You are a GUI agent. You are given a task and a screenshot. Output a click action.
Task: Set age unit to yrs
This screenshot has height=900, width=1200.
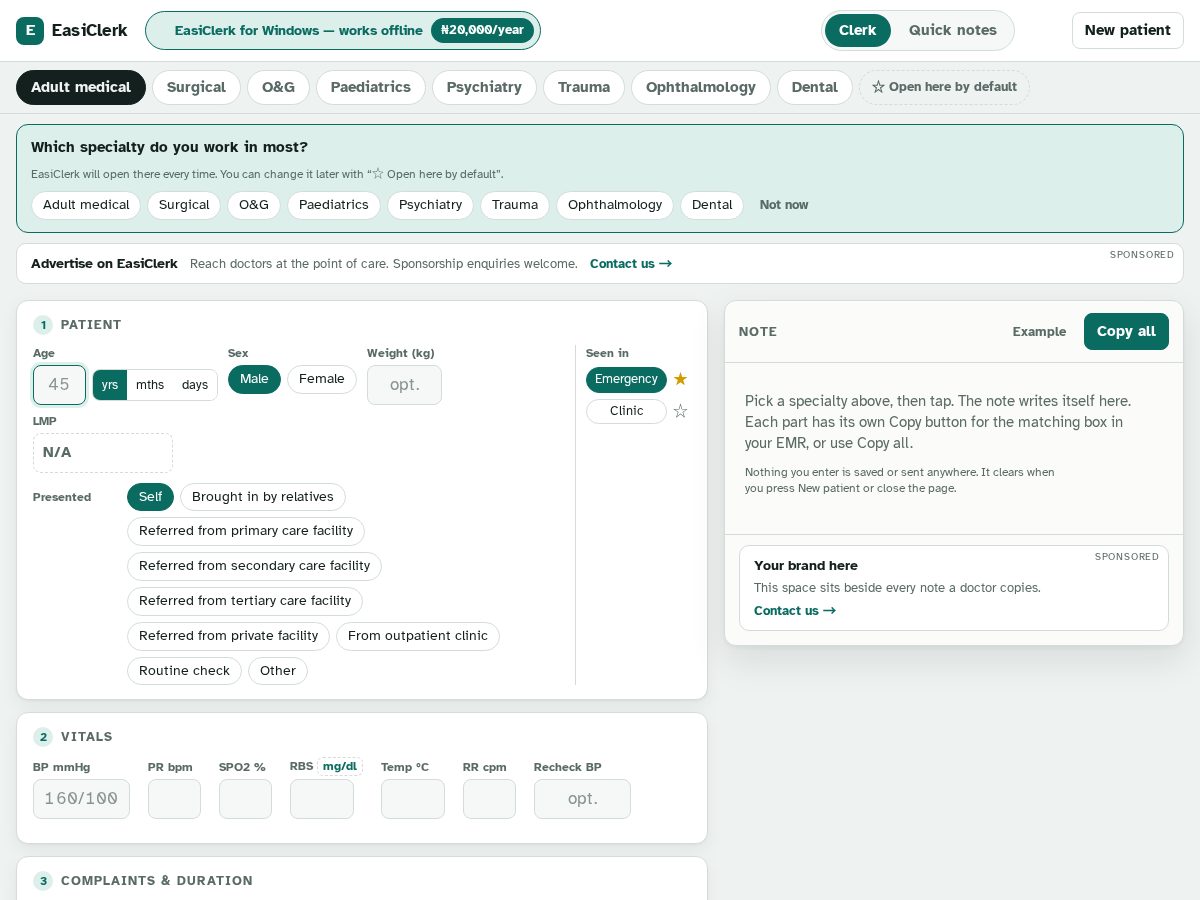click(x=110, y=385)
